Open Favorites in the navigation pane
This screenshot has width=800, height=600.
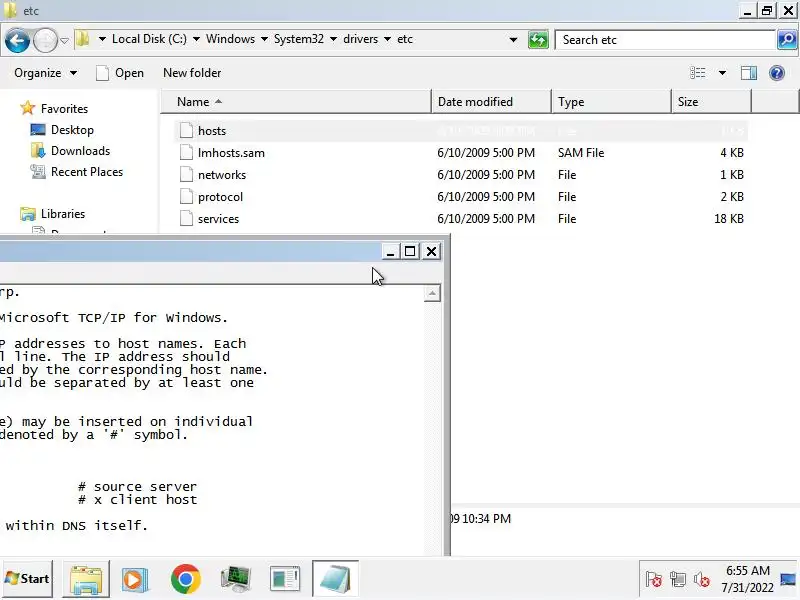point(54,108)
